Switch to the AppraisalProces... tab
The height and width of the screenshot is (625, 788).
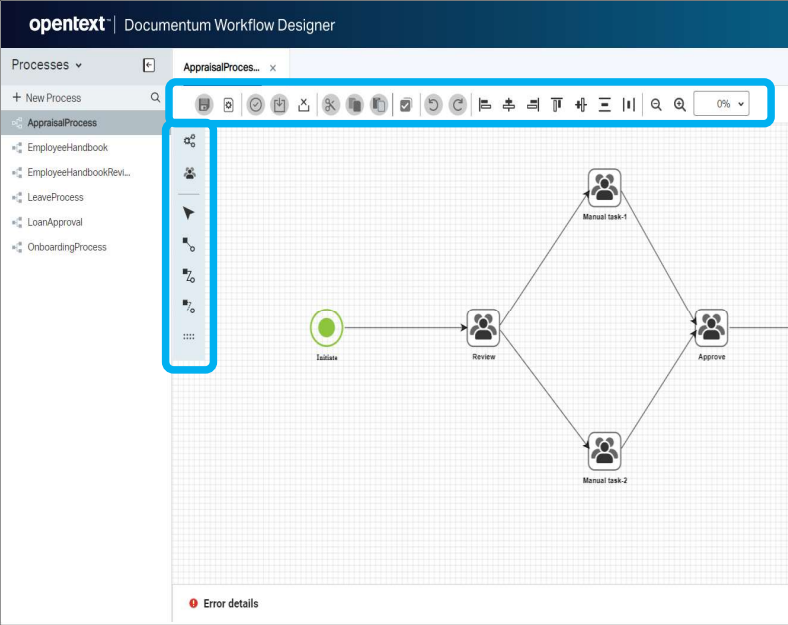pyautogui.click(x=221, y=68)
